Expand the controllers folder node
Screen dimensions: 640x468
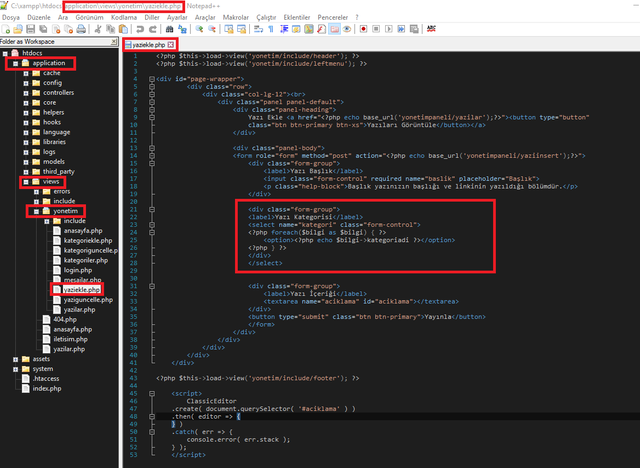tap(26, 93)
